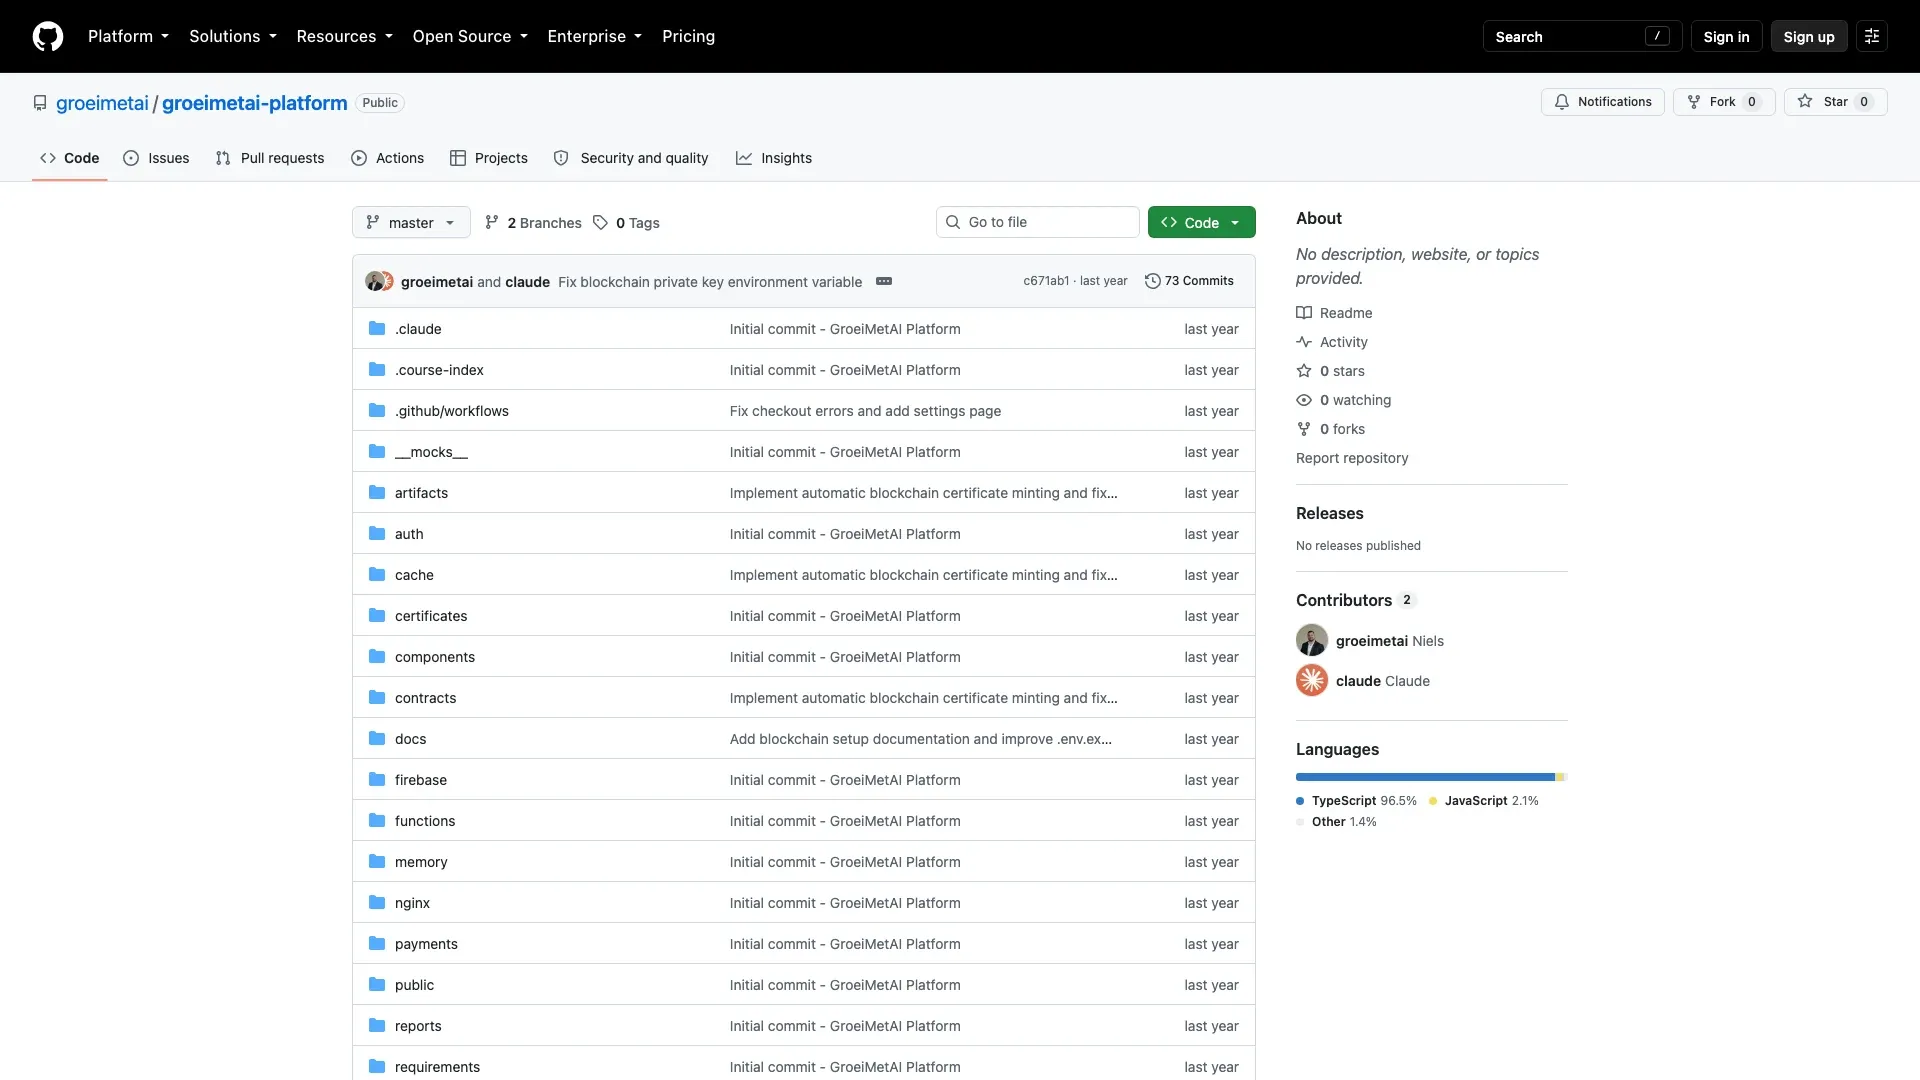Click groeimetai contributor avatar in sidebar
1920x1080 pixels.
coord(1312,640)
